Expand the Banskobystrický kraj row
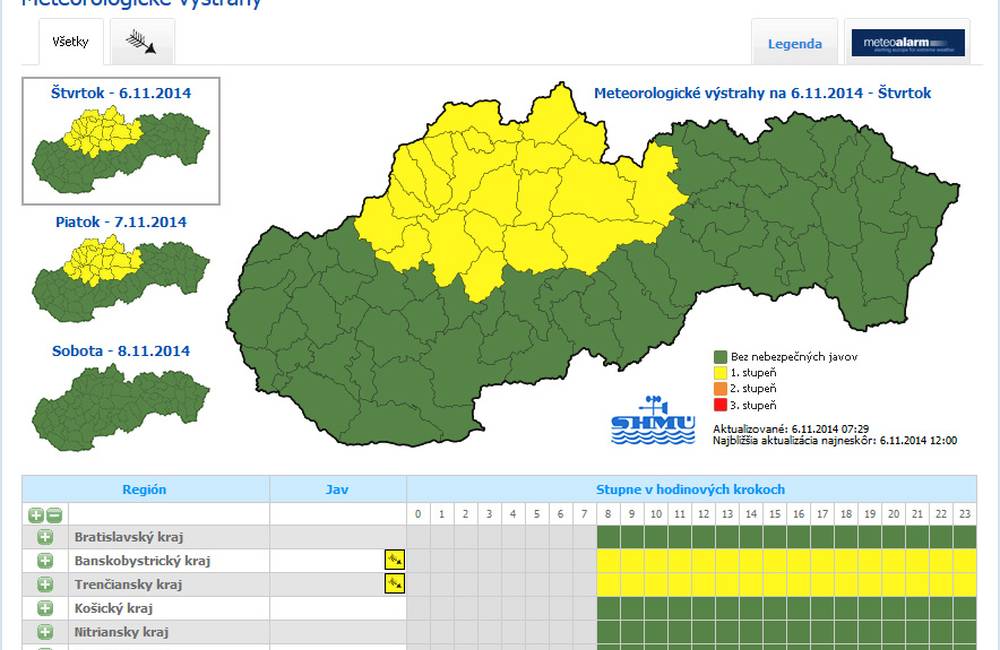The image size is (1000, 650). (x=45, y=561)
